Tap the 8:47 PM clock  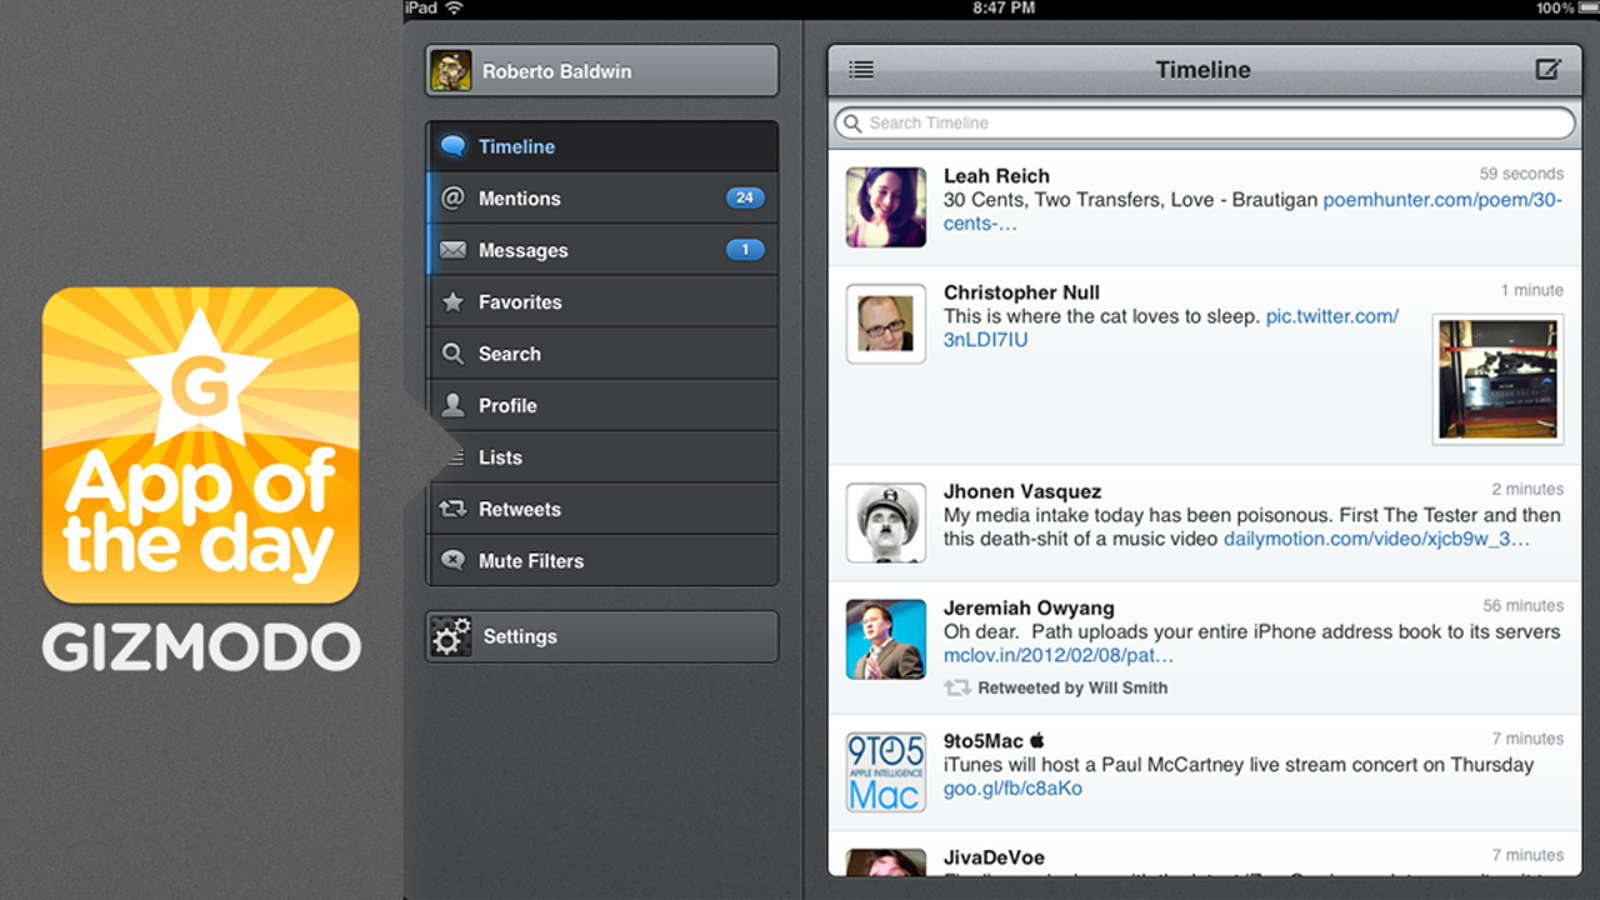(1004, 8)
